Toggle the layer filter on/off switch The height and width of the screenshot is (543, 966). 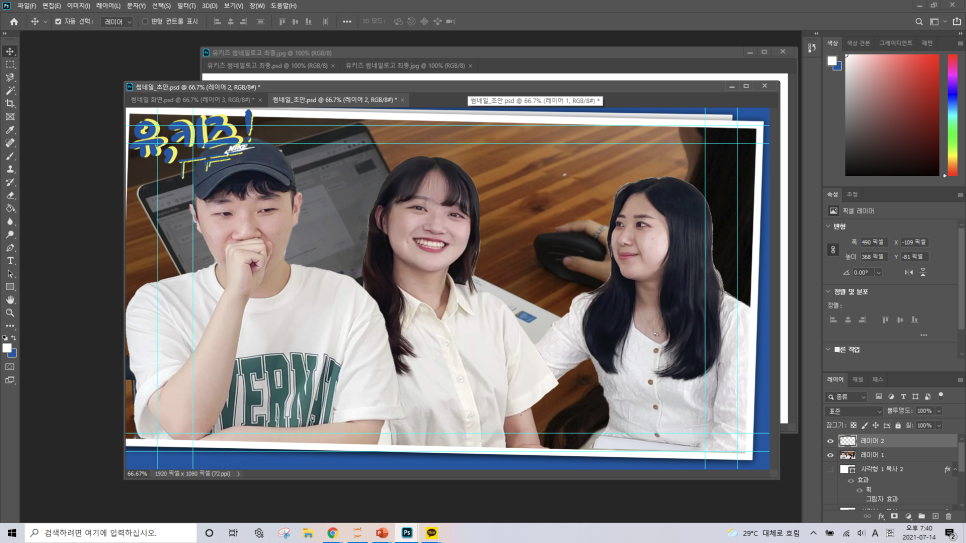tap(941, 396)
